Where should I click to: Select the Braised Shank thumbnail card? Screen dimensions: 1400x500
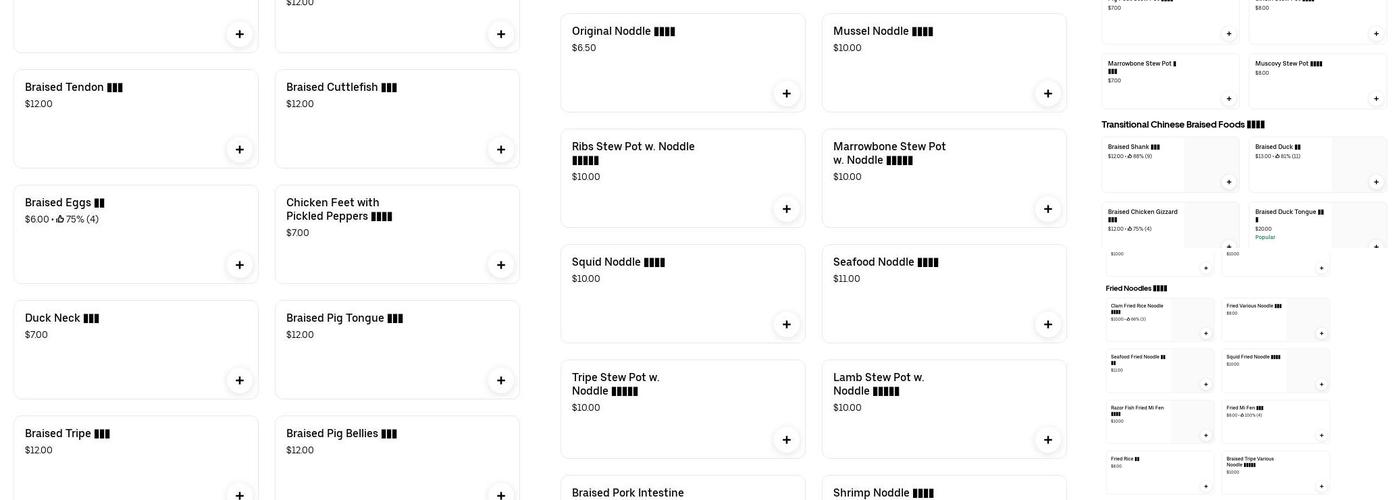pos(1170,164)
